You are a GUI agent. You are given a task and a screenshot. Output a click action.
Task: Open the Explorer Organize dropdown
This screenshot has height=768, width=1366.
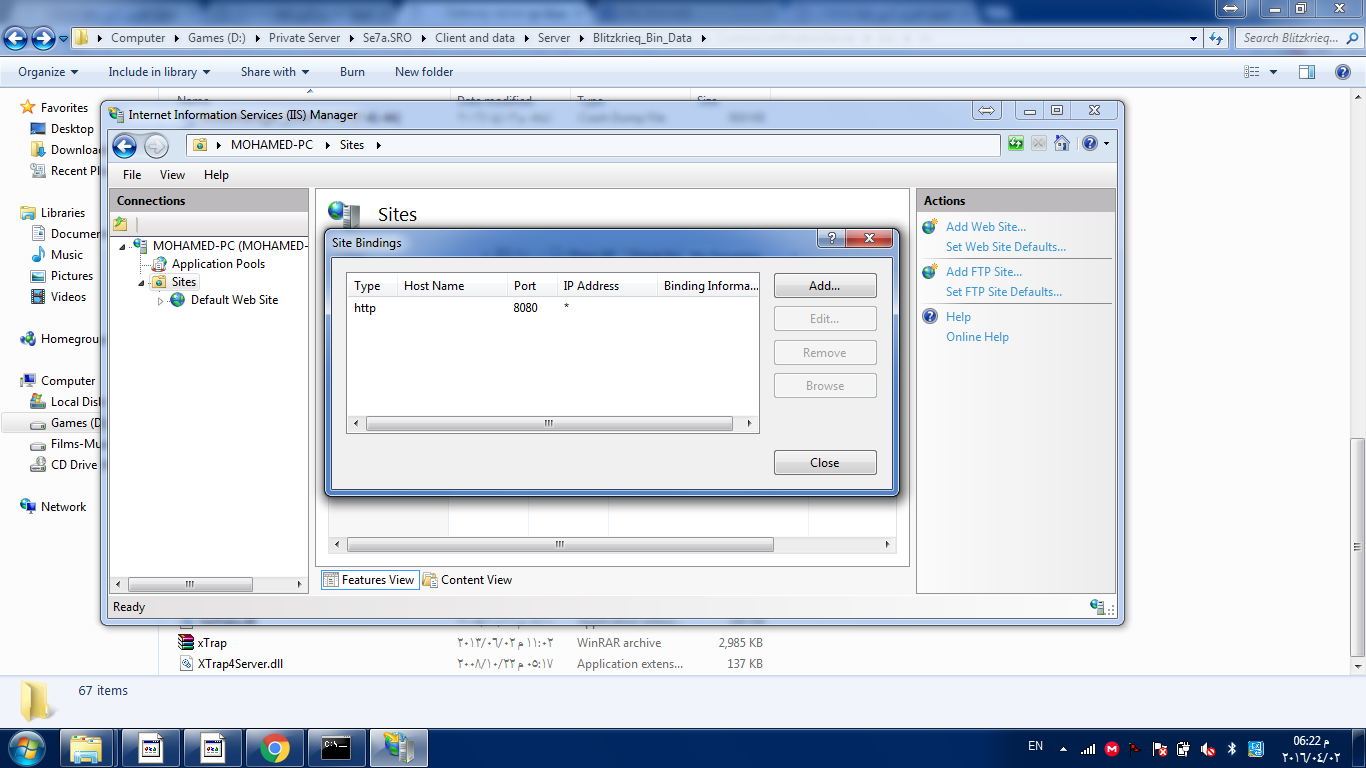click(x=48, y=72)
